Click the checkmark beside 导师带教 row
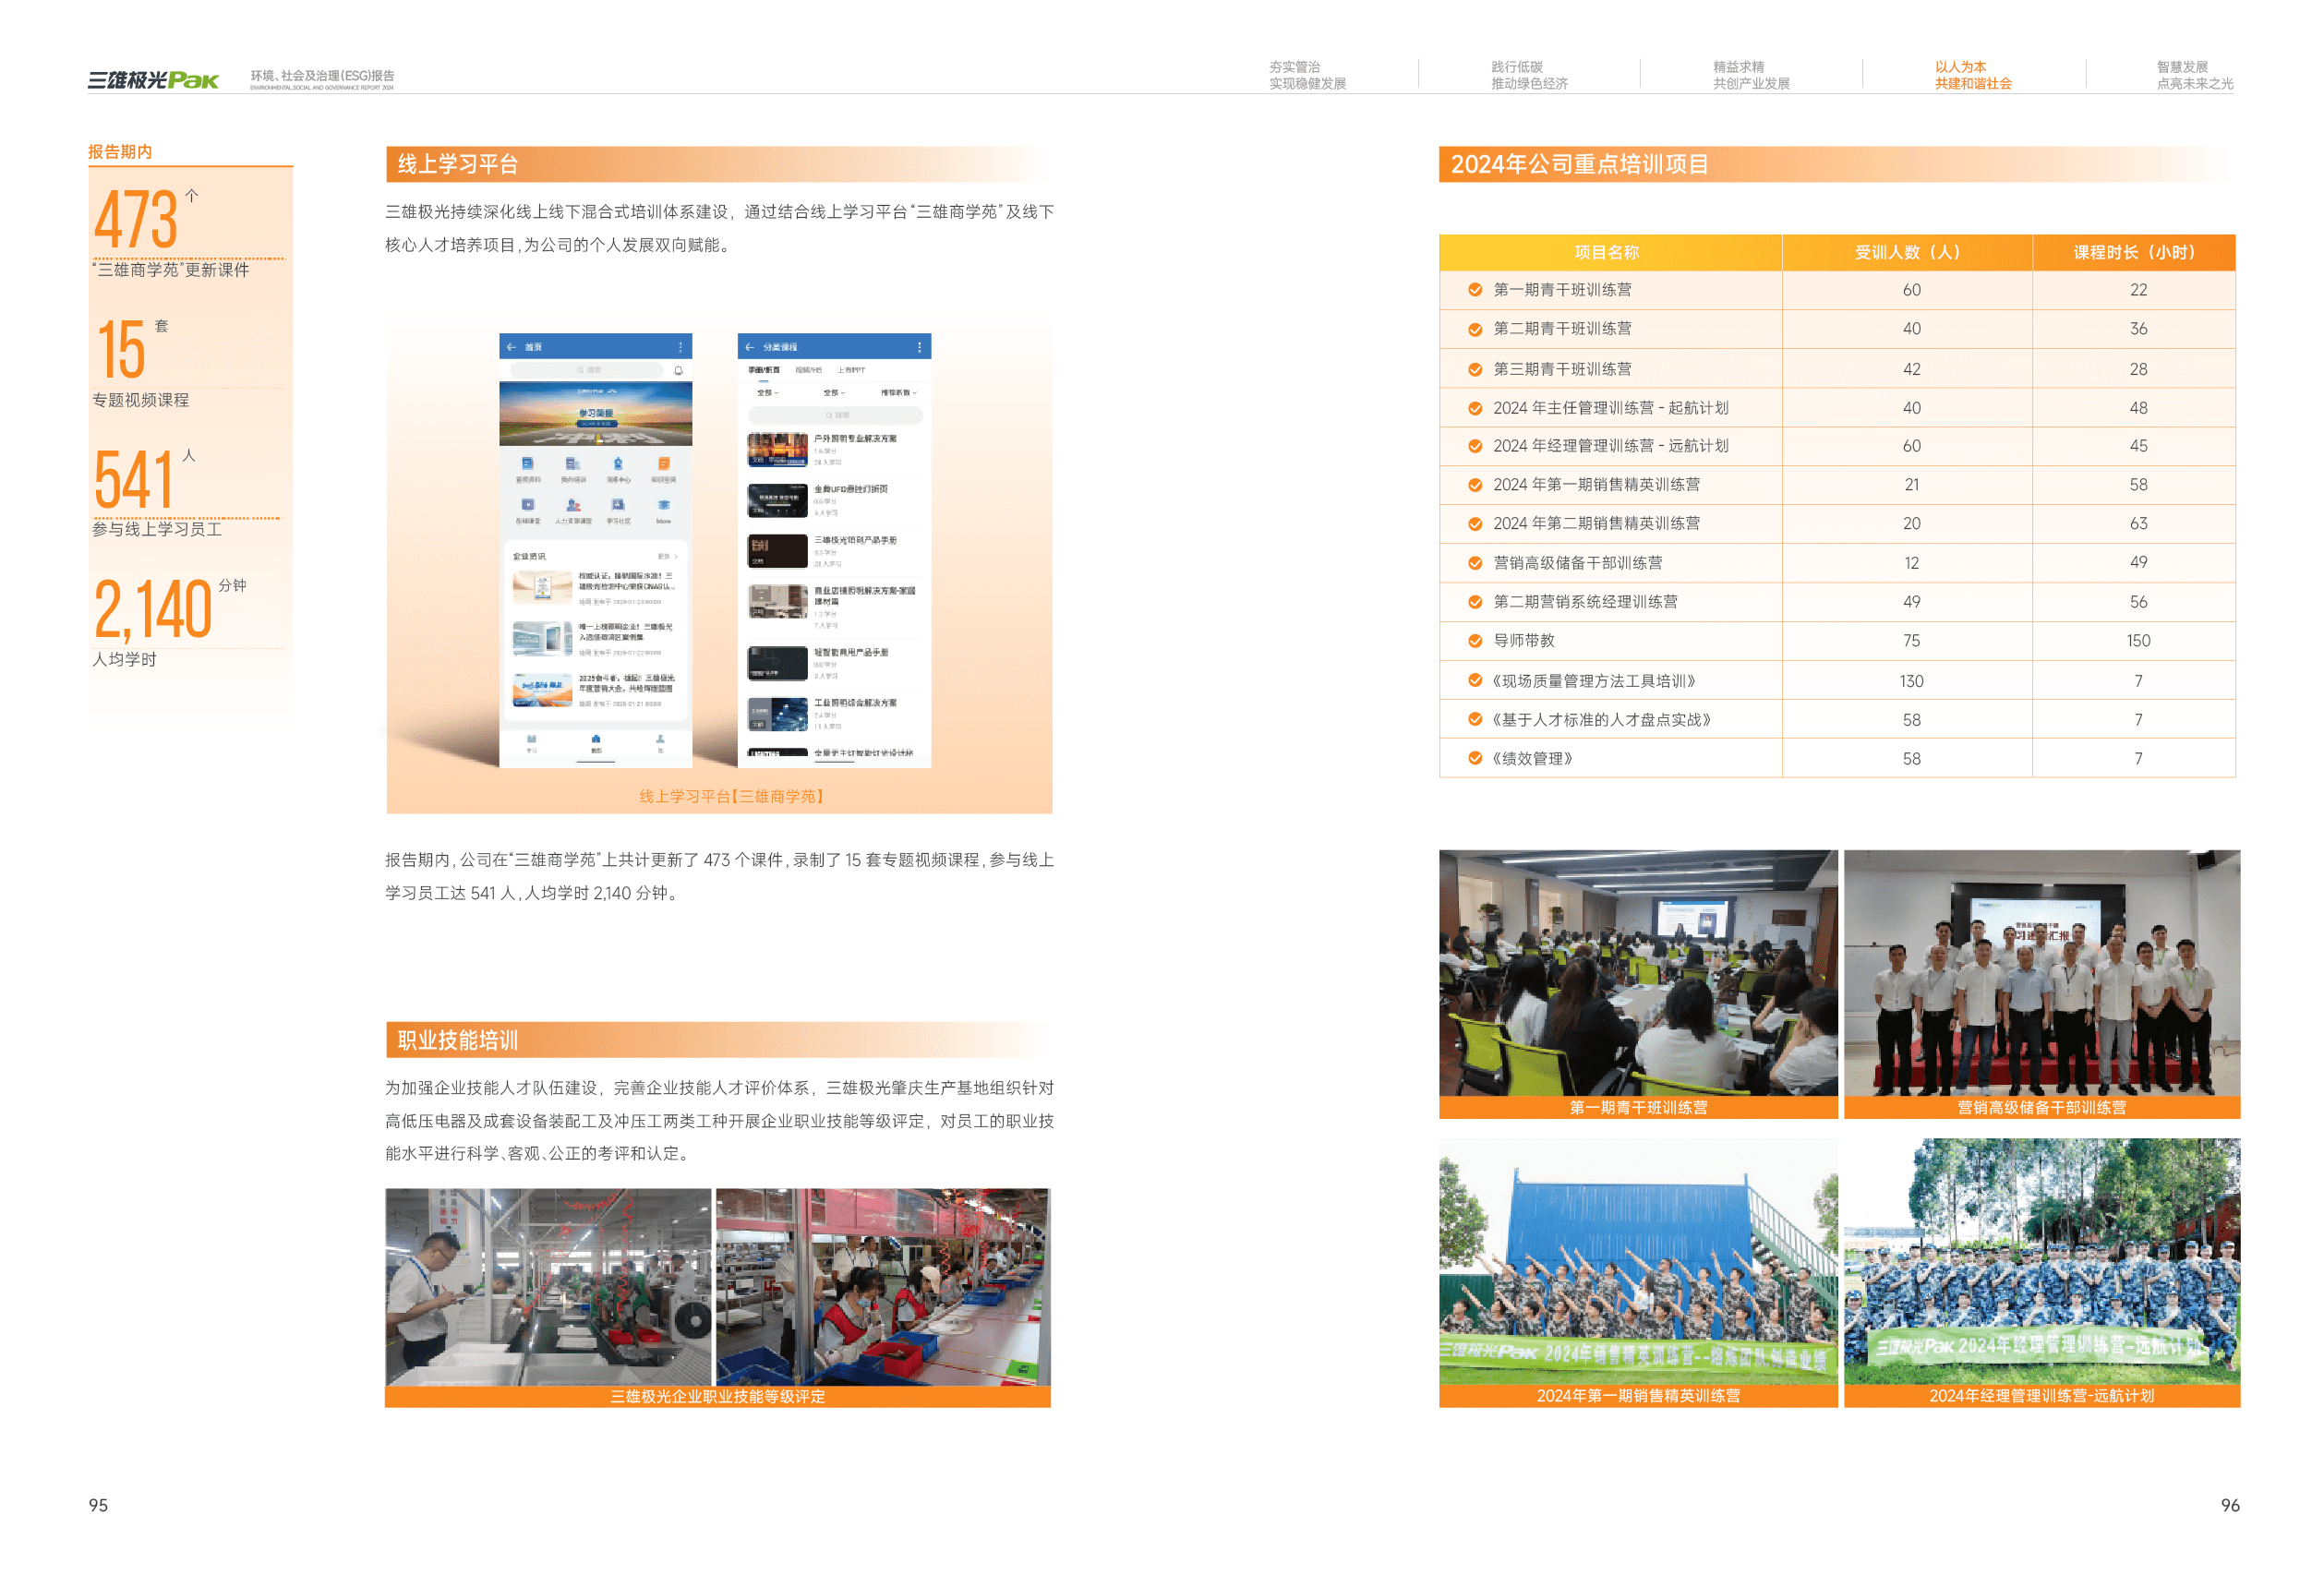Viewport: 2324px width, 1587px height. tap(1475, 641)
